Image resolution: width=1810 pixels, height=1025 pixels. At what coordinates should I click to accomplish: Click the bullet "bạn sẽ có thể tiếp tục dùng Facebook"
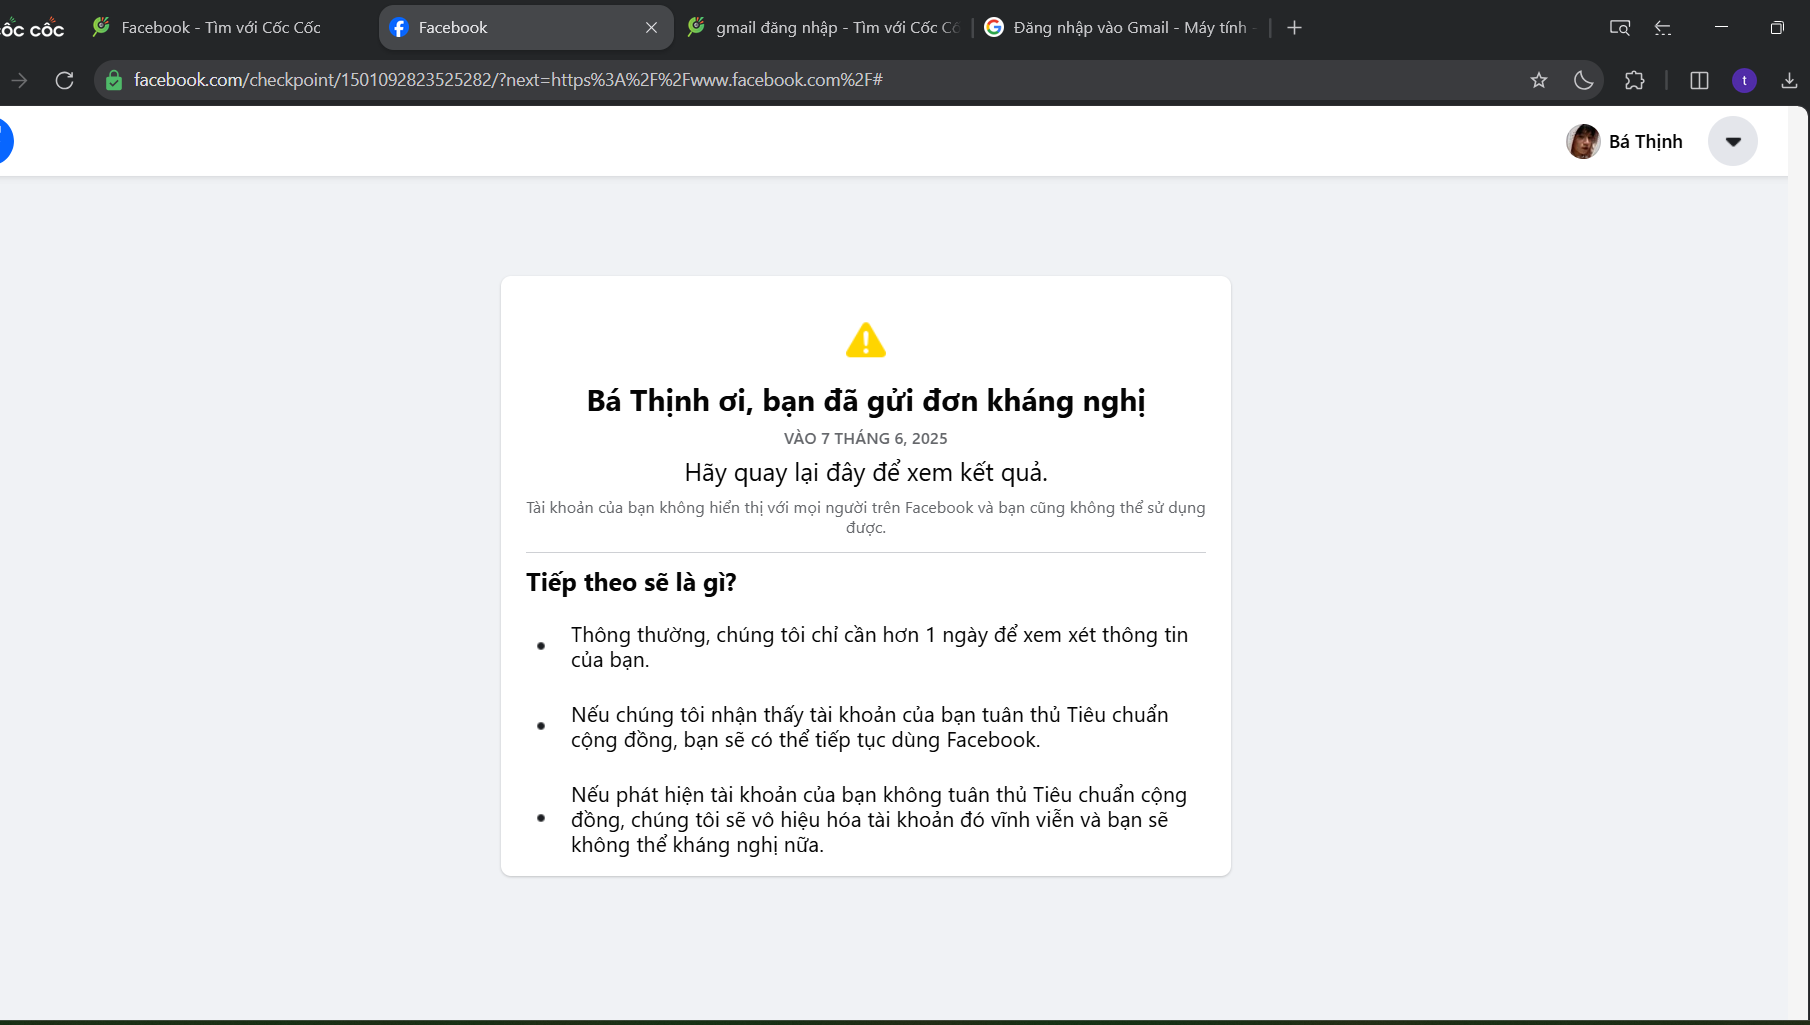point(870,727)
